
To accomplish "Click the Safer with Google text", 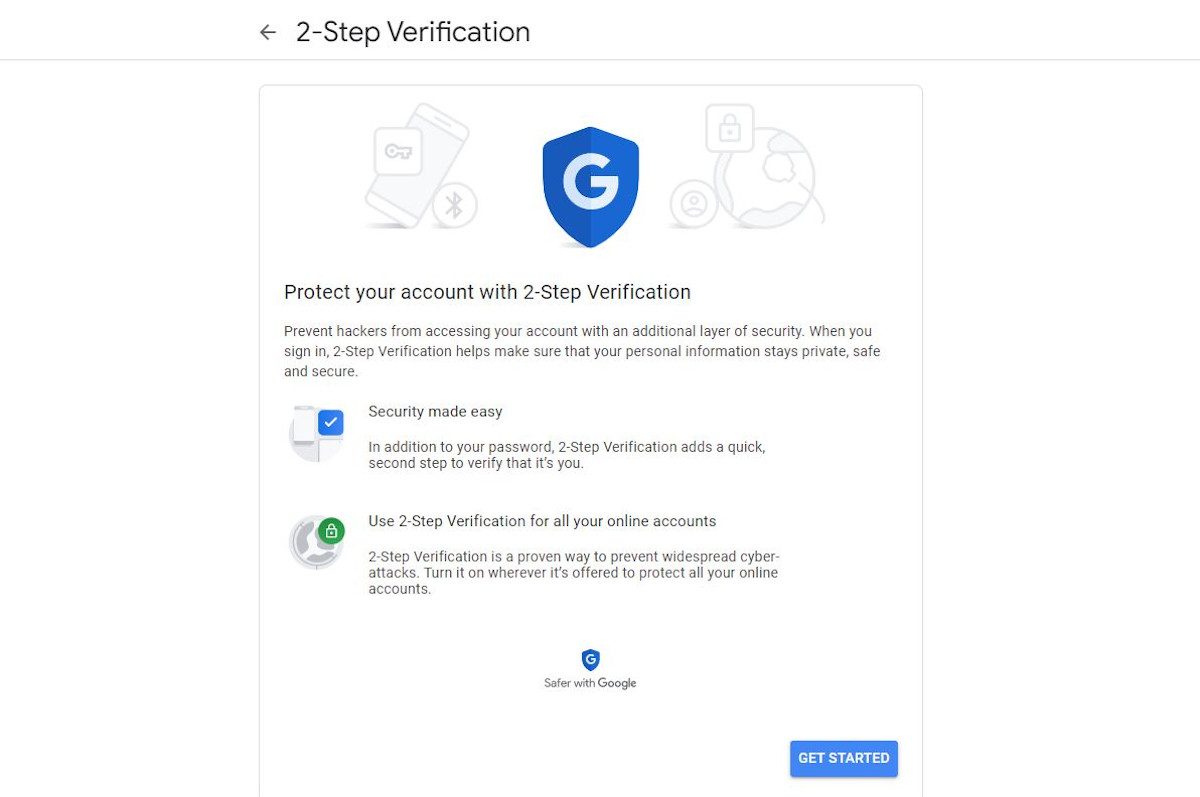I will click(x=590, y=683).
